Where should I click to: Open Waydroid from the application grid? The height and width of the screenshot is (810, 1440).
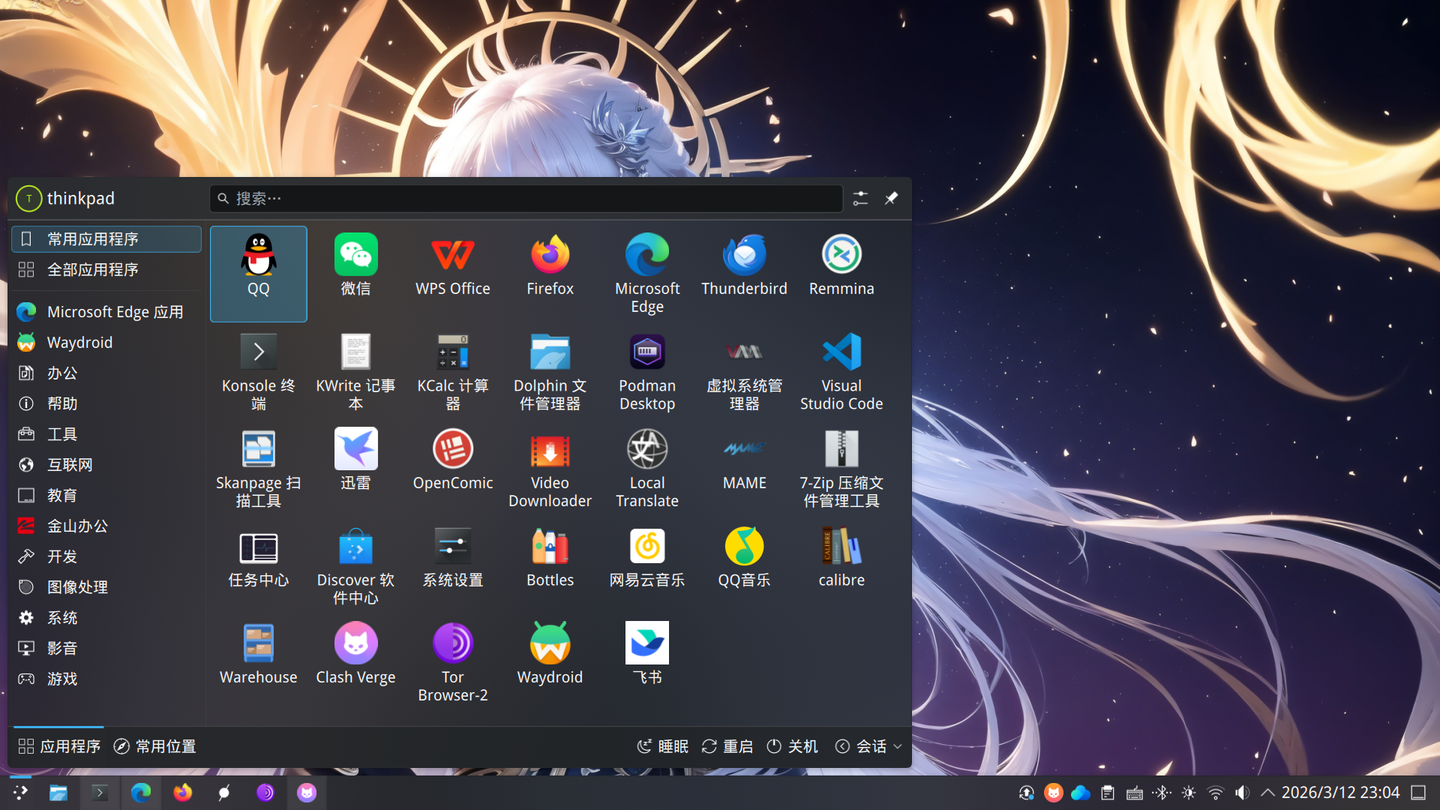550,663
